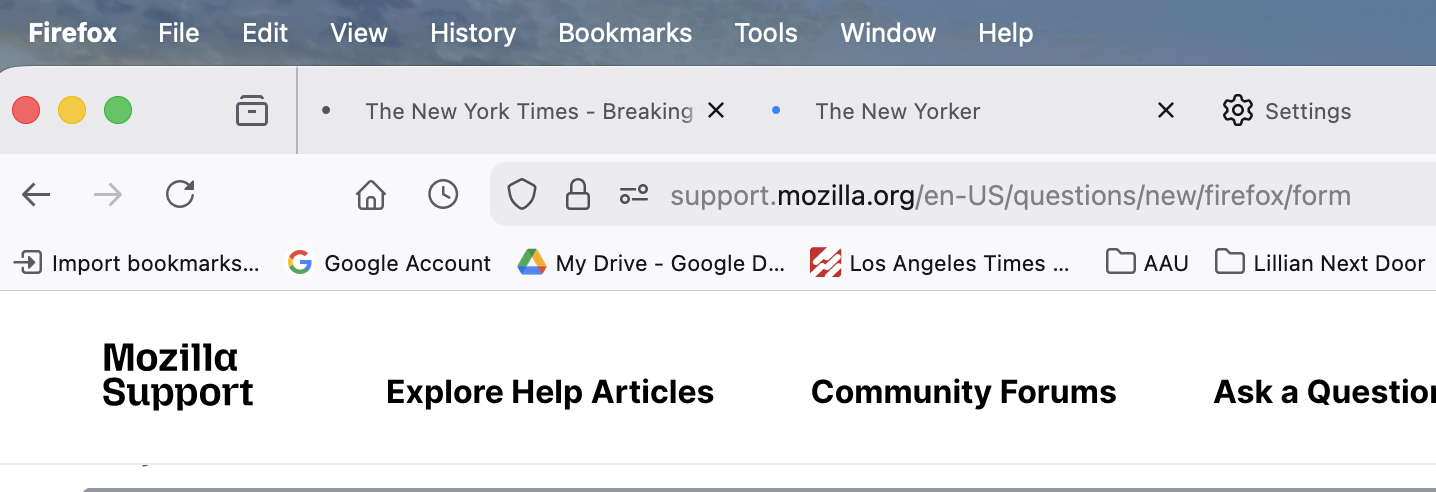
Task: Open the Google Account bookmark
Action: (x=390, y=263)
